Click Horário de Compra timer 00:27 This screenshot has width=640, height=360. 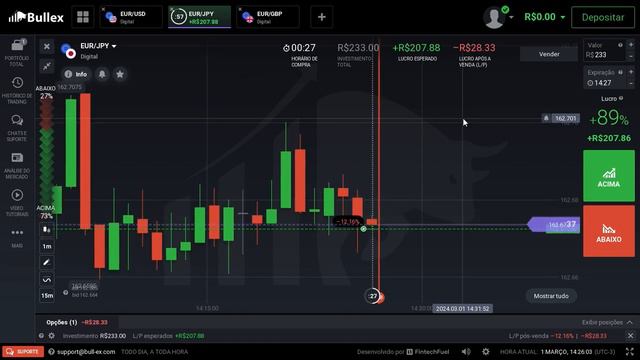pyautogui.click(x=300, y=48)
